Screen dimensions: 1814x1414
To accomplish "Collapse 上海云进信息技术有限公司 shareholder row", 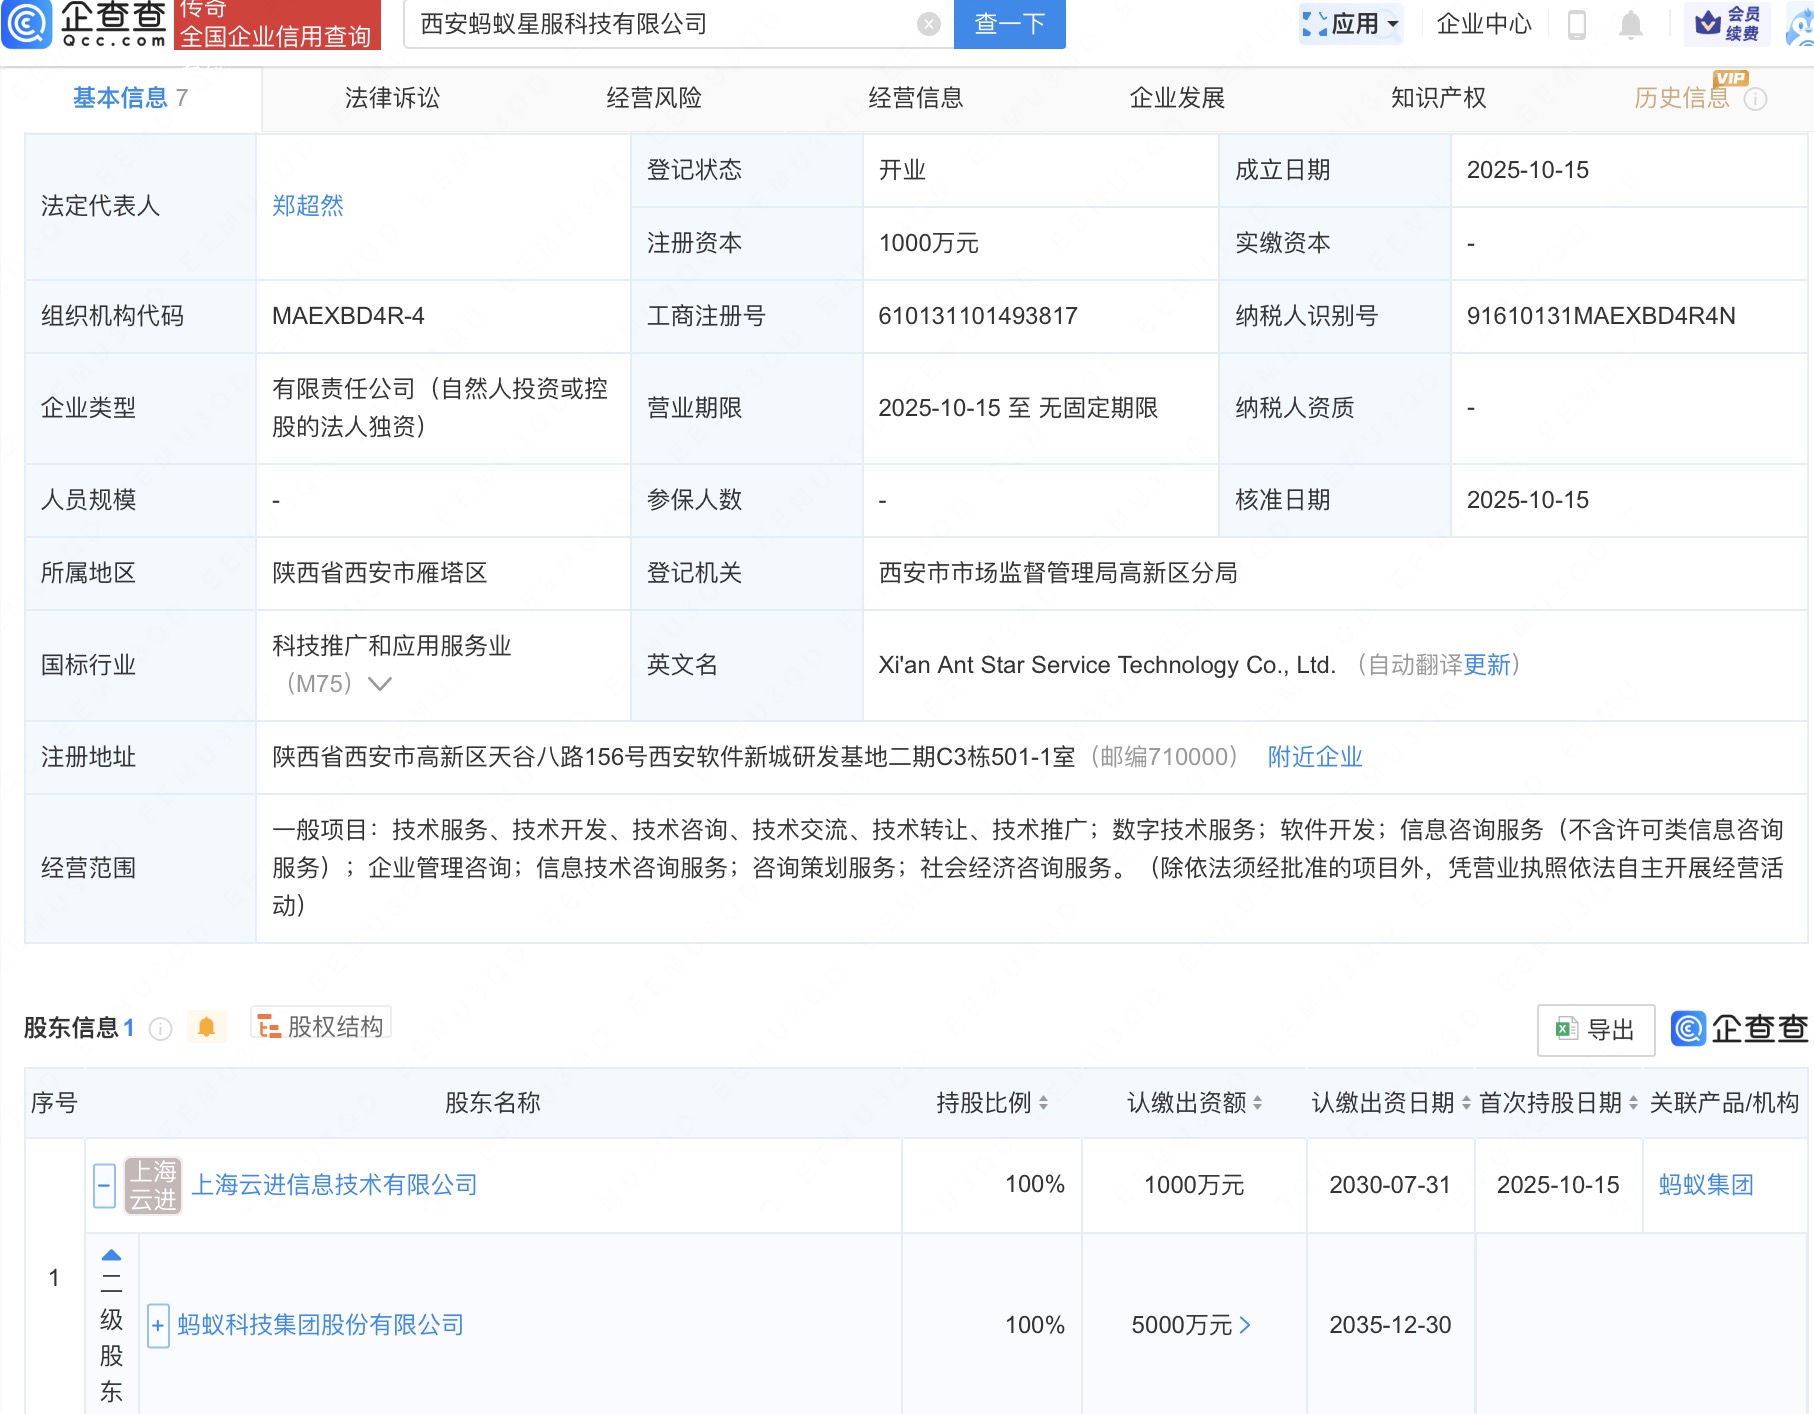I will (x=104, y=1186).
